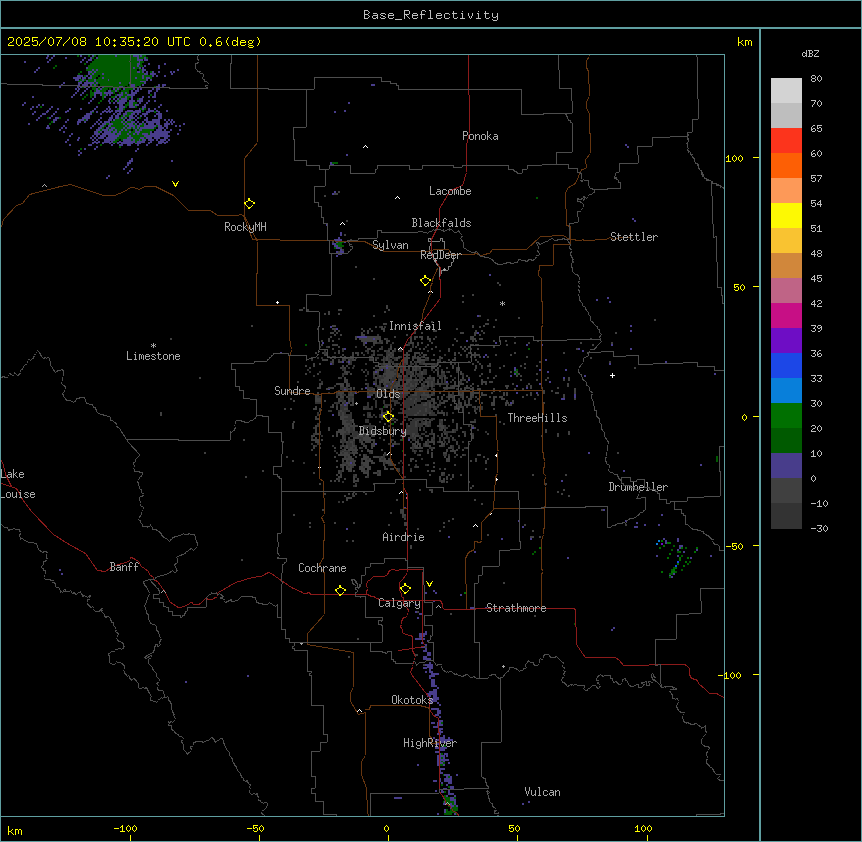Viewport: 862px width, 842px height.
Task: Click the Banff label
Action: pos(124,567)
